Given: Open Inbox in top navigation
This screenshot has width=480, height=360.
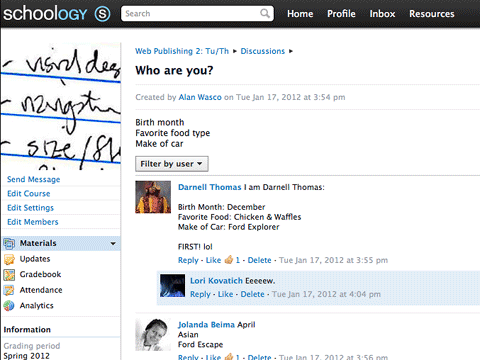Looking at the screenshot, I should click(x=382, y=14).
